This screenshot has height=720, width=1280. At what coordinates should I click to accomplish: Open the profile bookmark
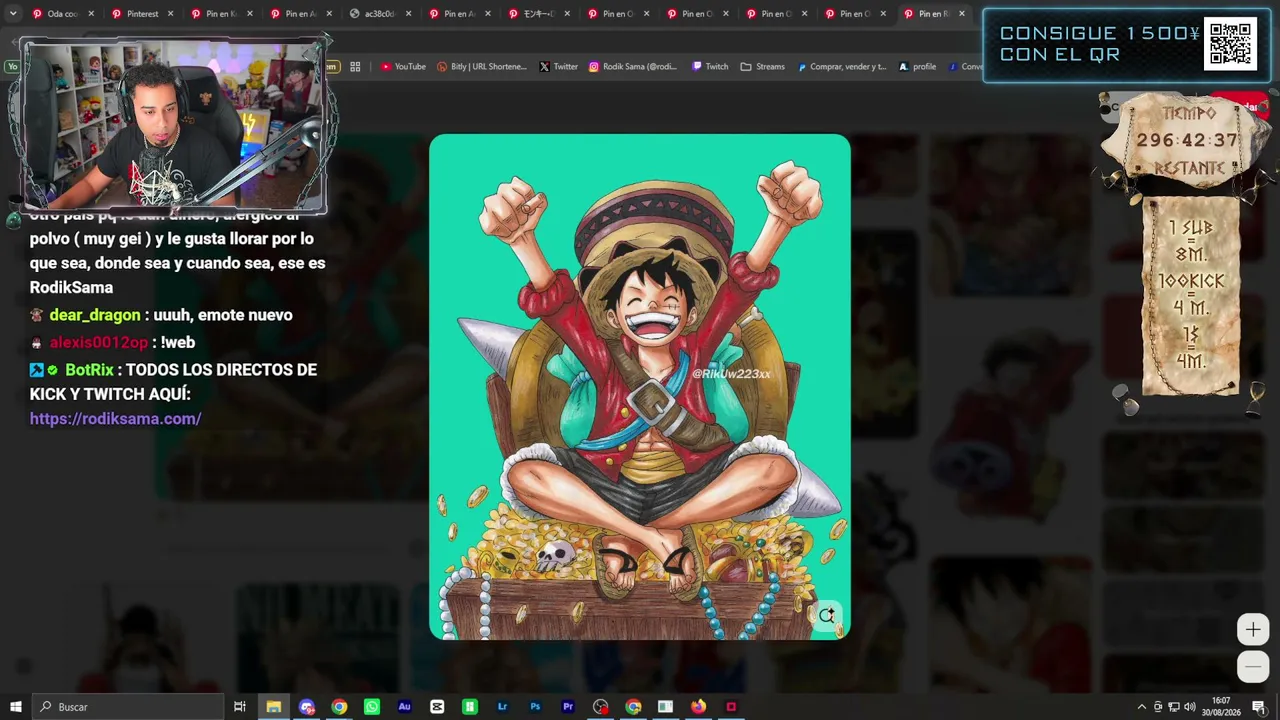917,67
